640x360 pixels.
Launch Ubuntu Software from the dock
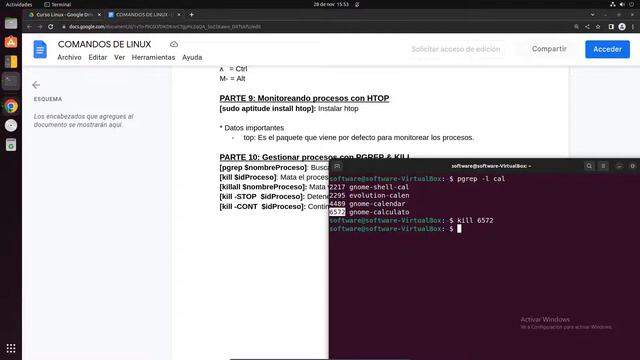coord(11,42)
